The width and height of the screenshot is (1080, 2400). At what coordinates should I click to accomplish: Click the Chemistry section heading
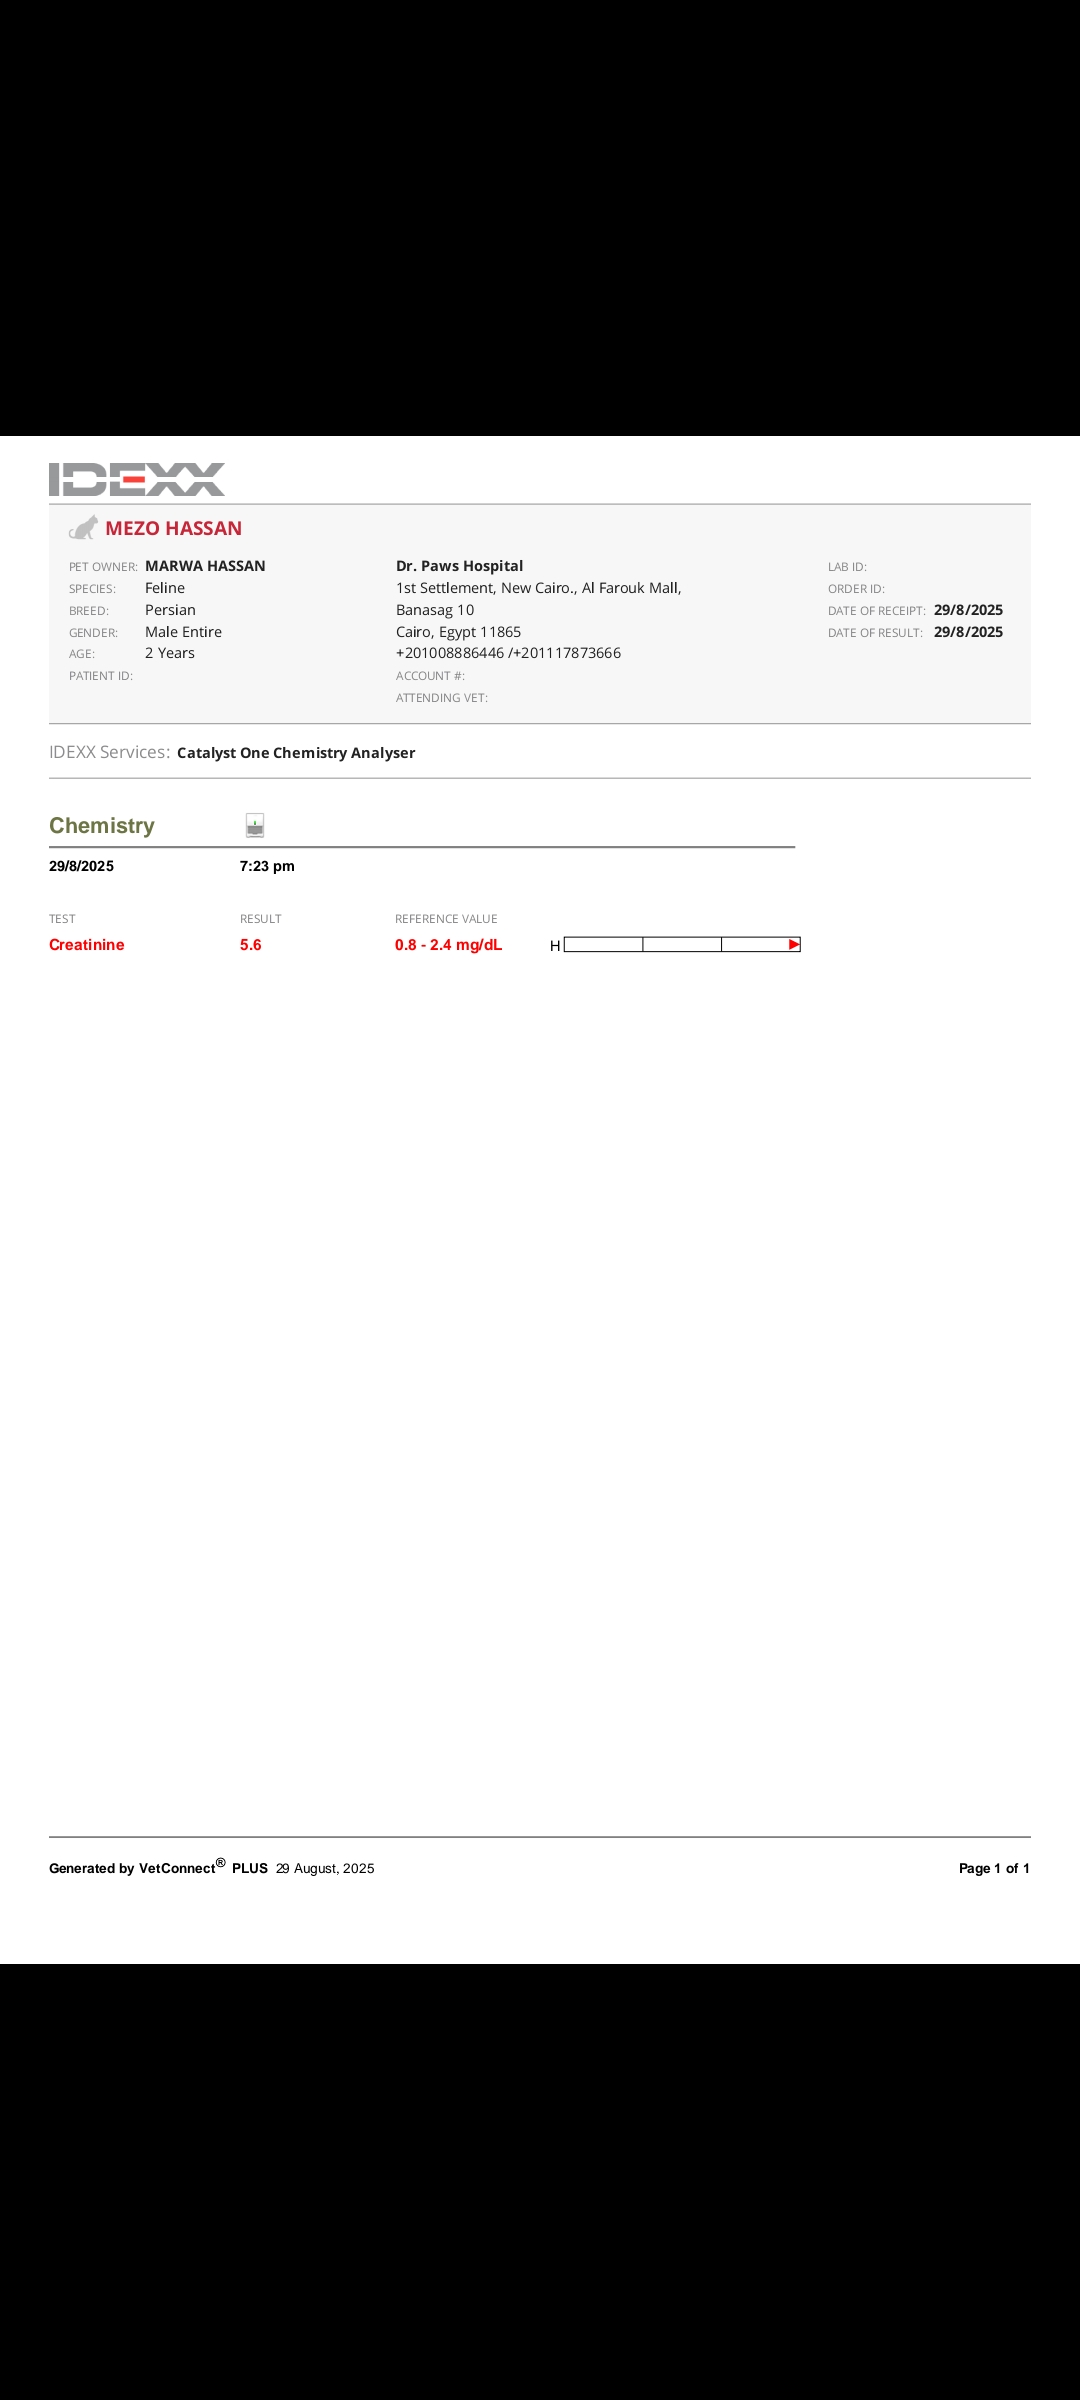pos(102,826)
